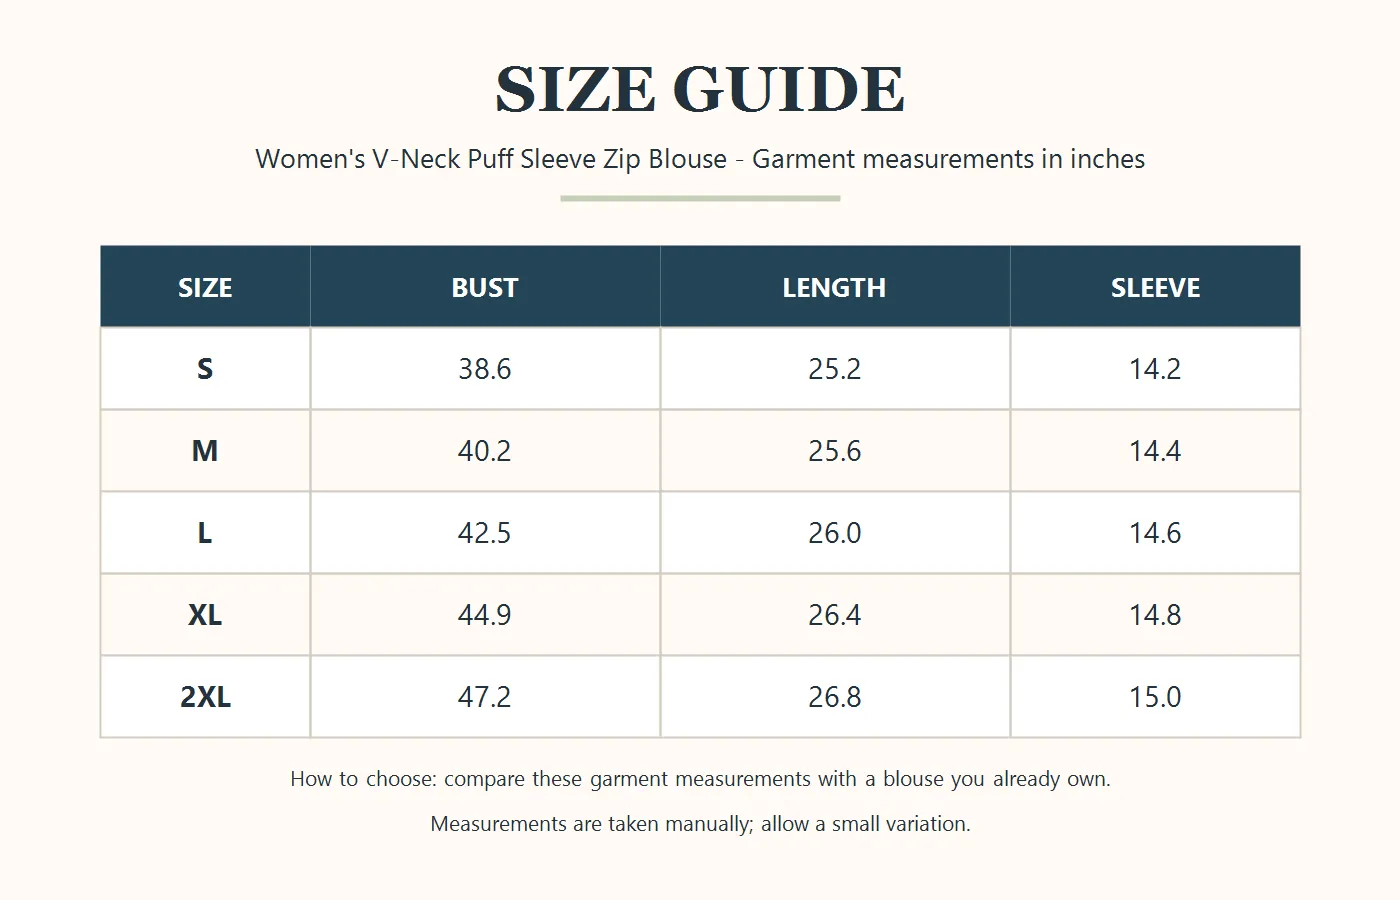The width and height of the screenshot is (1400, 900).
Task: Click the 44.9 bust cell
Action: 485,615
